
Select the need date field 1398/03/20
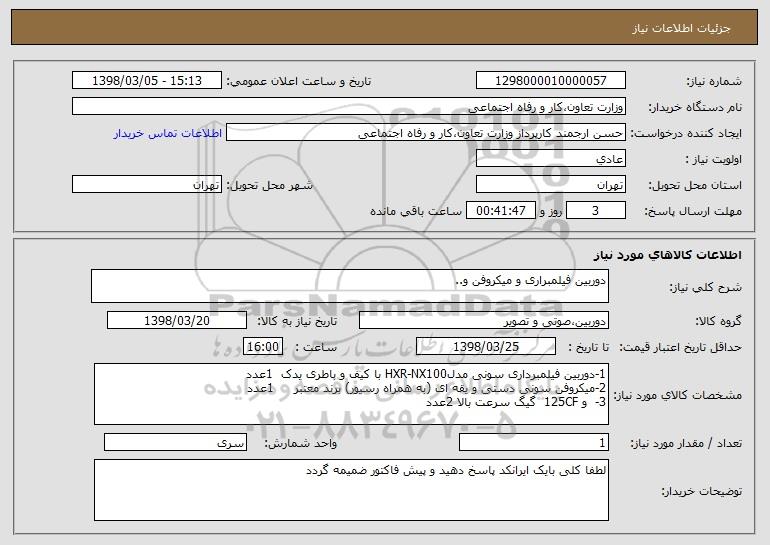pos(177,321)
